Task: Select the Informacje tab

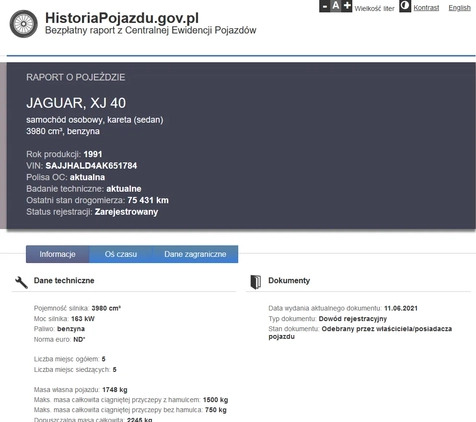Action: (57, 254)
